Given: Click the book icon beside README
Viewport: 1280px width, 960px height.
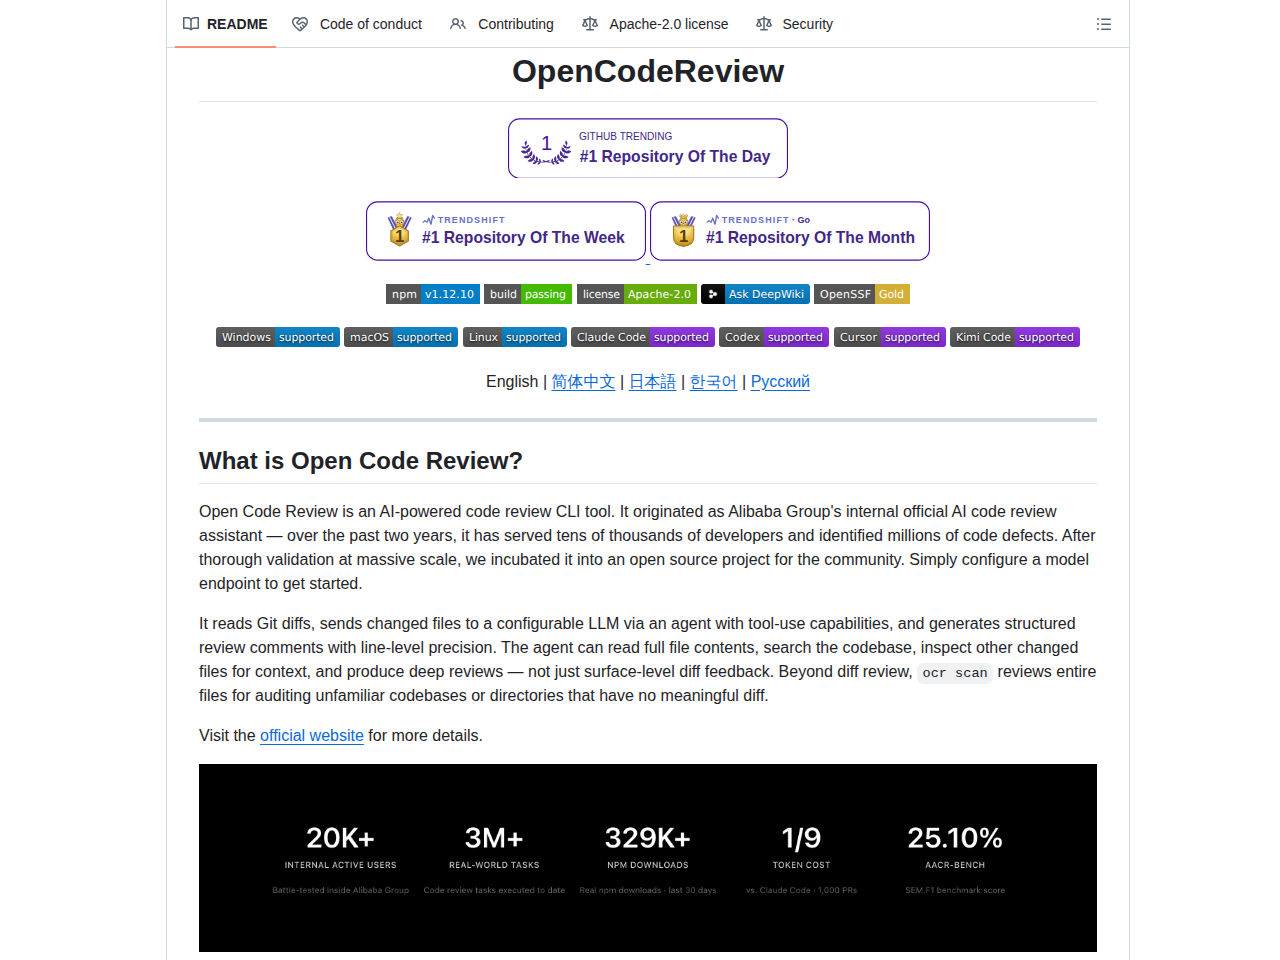Looking at the screenshot, I should pos(191,24).
